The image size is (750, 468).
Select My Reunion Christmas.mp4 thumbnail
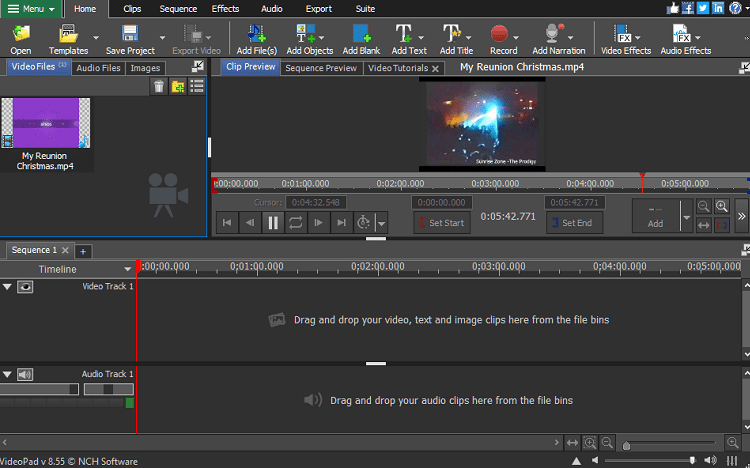click(x=47, y=124)
